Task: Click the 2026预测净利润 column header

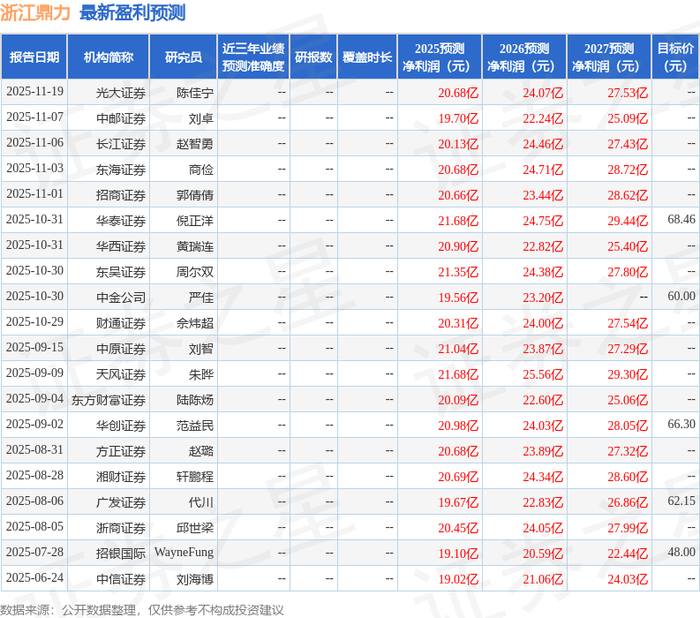Action: pyautogui.click(x=524, y=57)
